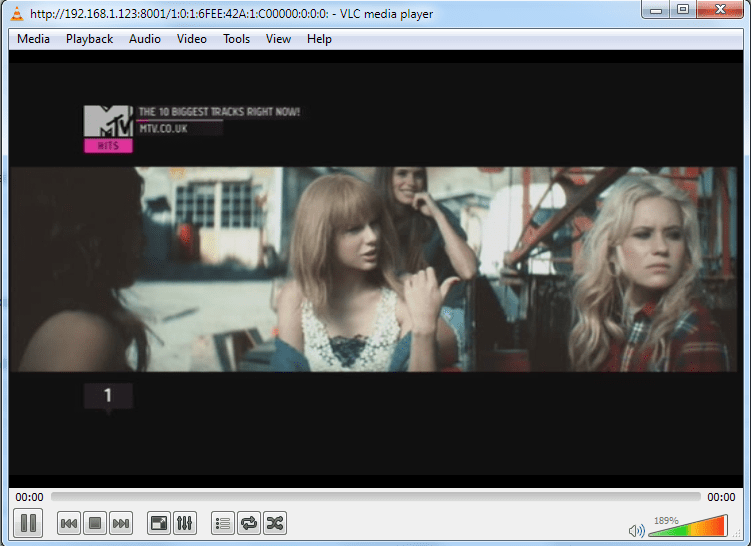Image resolution: width=751 pixels, height=546 pixels.
Task: Toggle fullscreen video mode
Action: [159, 522]
